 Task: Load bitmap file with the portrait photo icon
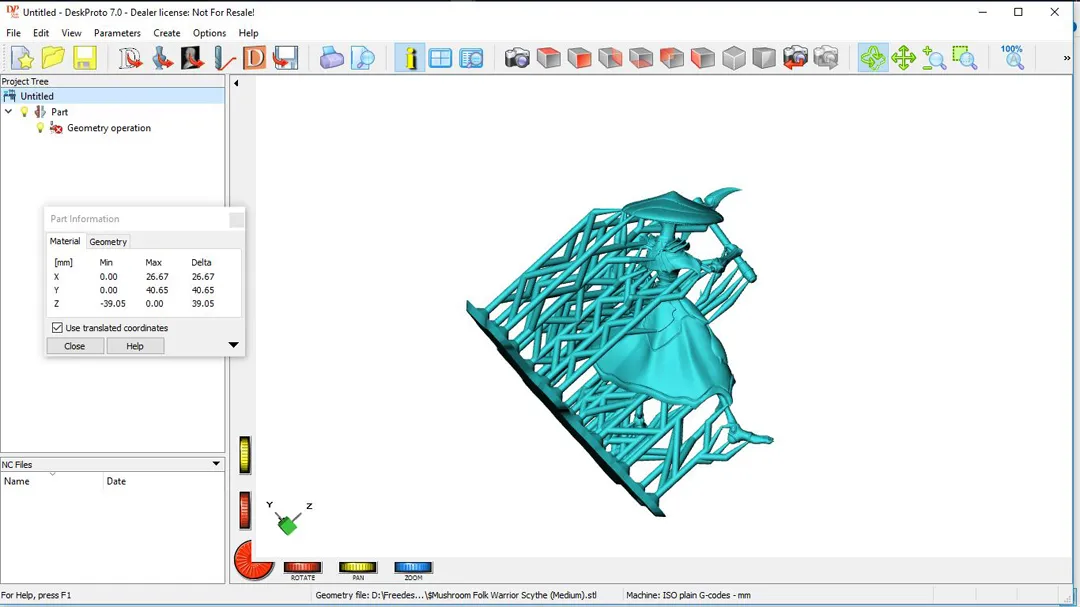(x=192, y=58)
